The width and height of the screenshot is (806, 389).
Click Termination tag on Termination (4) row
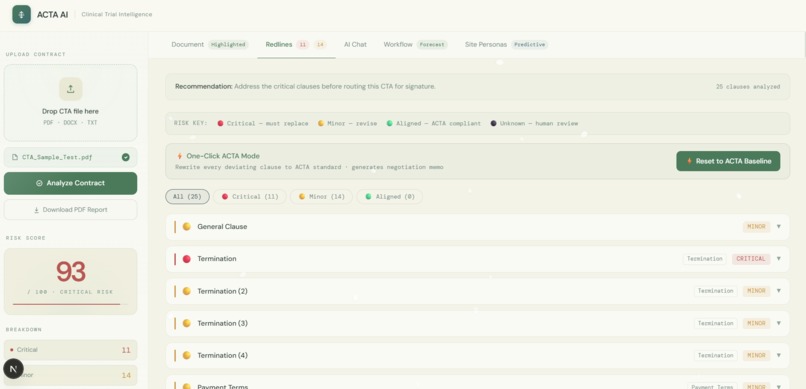(x=716, y=356)
